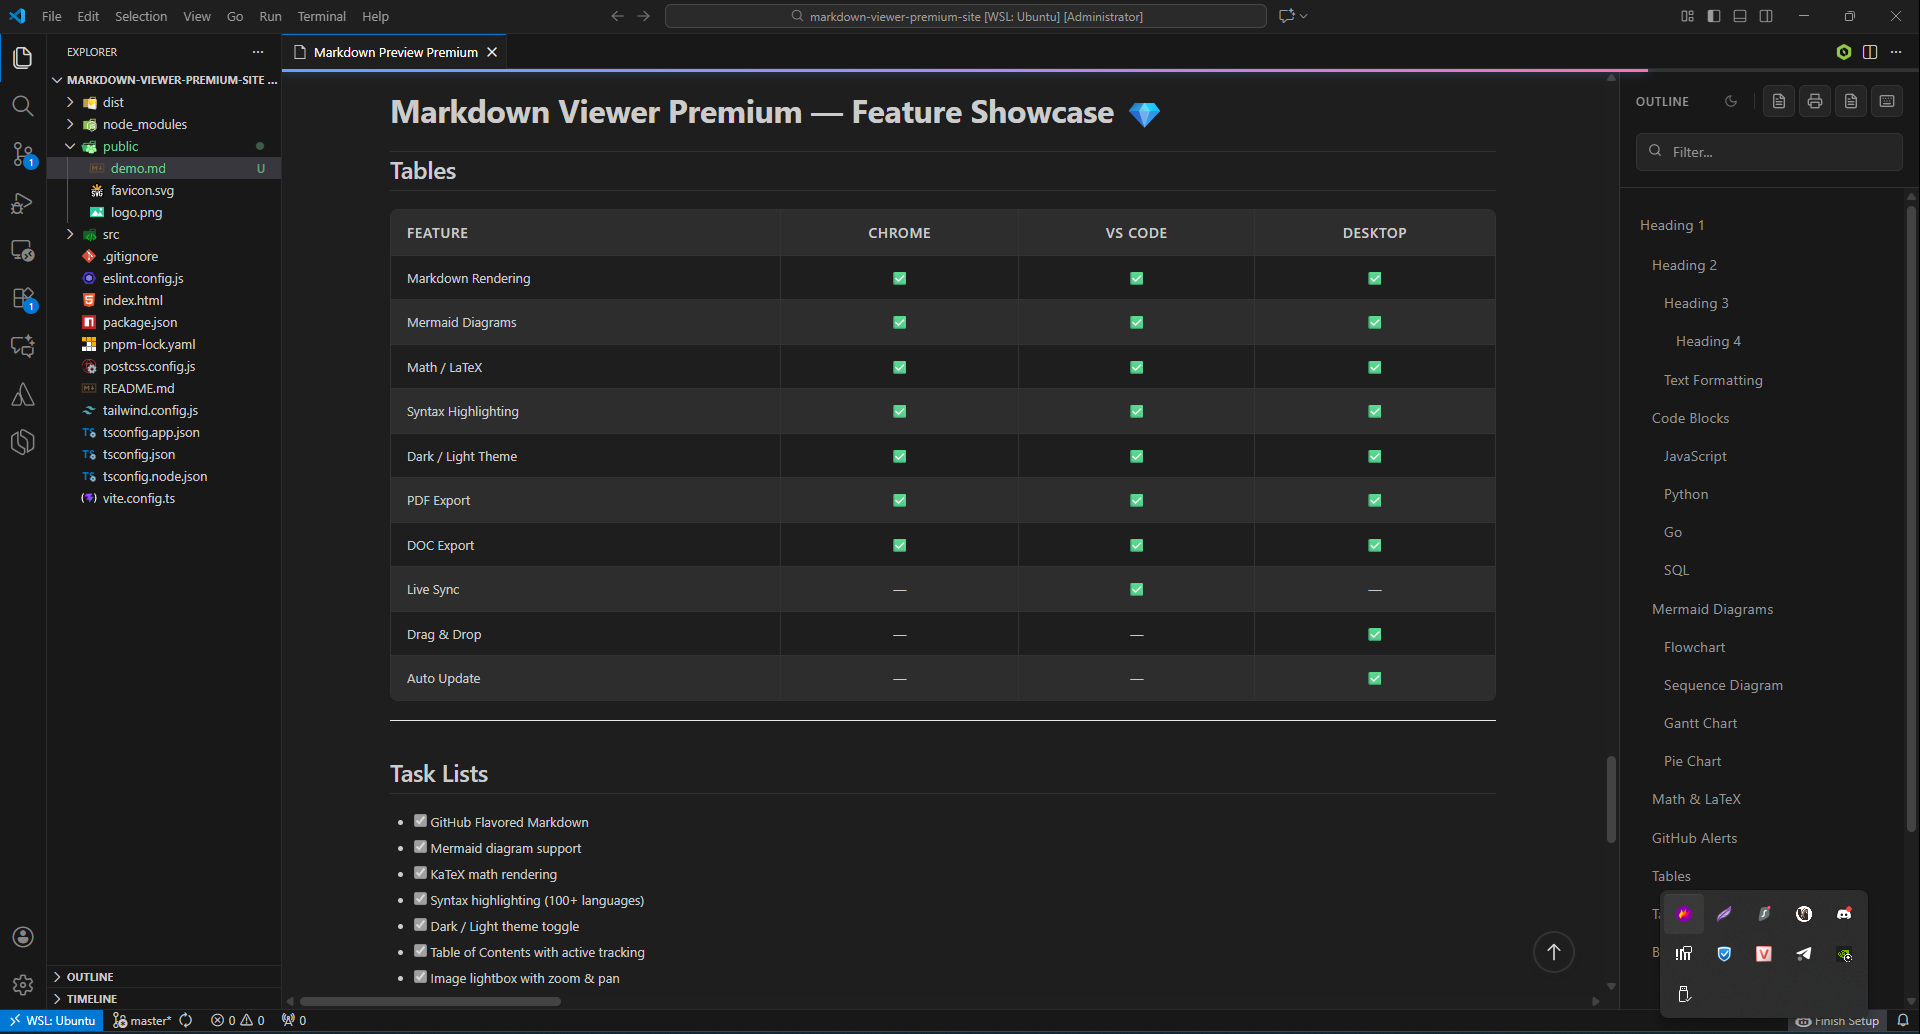The width and height of the screenshot is (1920, 1034).
Task: Click the document icon left of keyboard icon
Action: coord(1851,101)
